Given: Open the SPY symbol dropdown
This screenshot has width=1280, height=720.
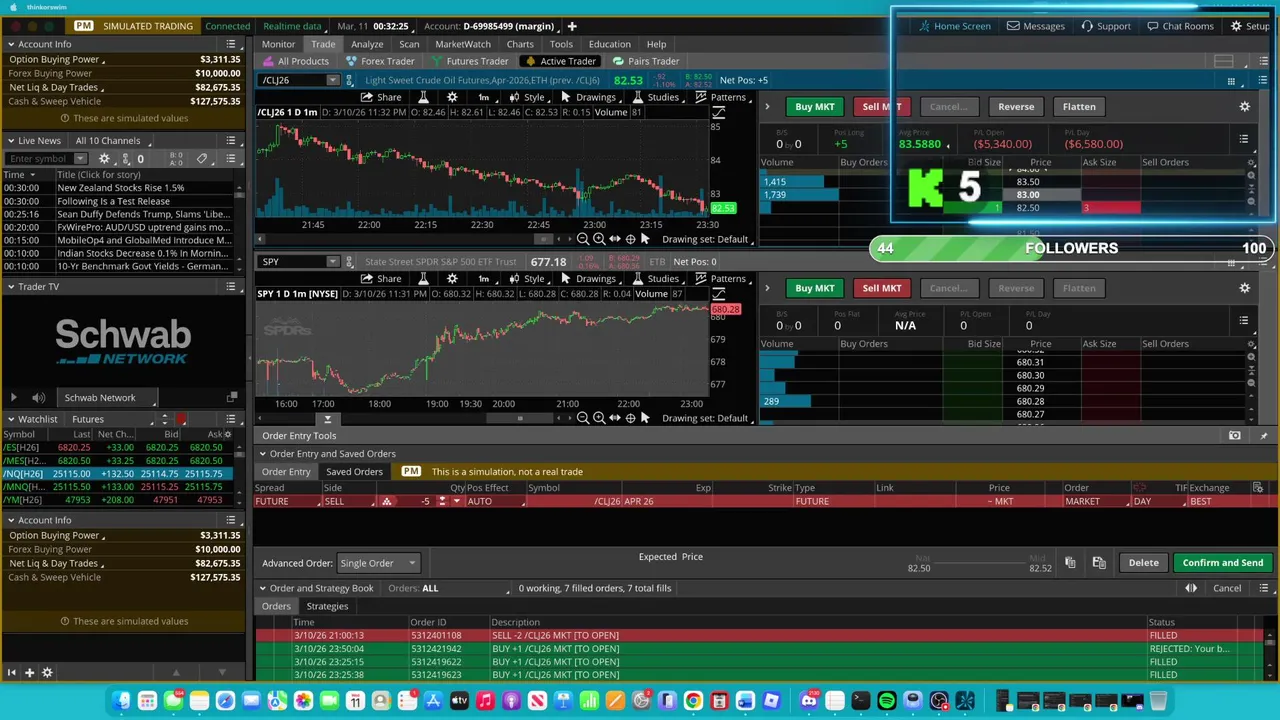Looking at the screenshot, I should [x=333, y=262].
